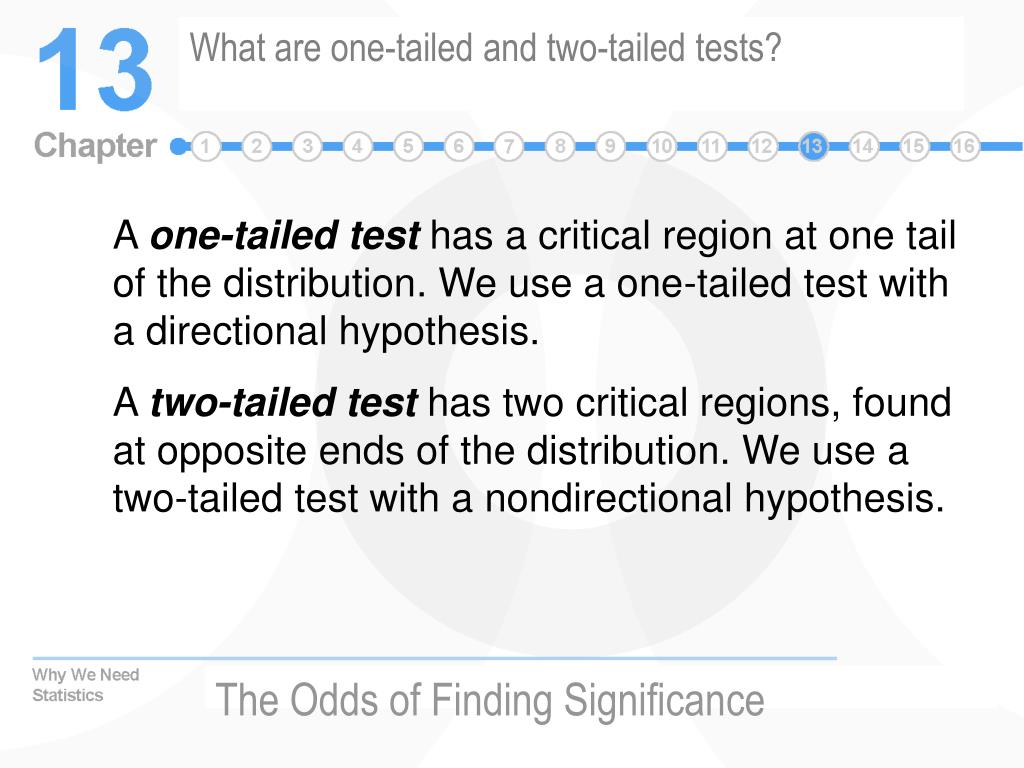Jump to chapter 15 circle

tap(914, 146)
